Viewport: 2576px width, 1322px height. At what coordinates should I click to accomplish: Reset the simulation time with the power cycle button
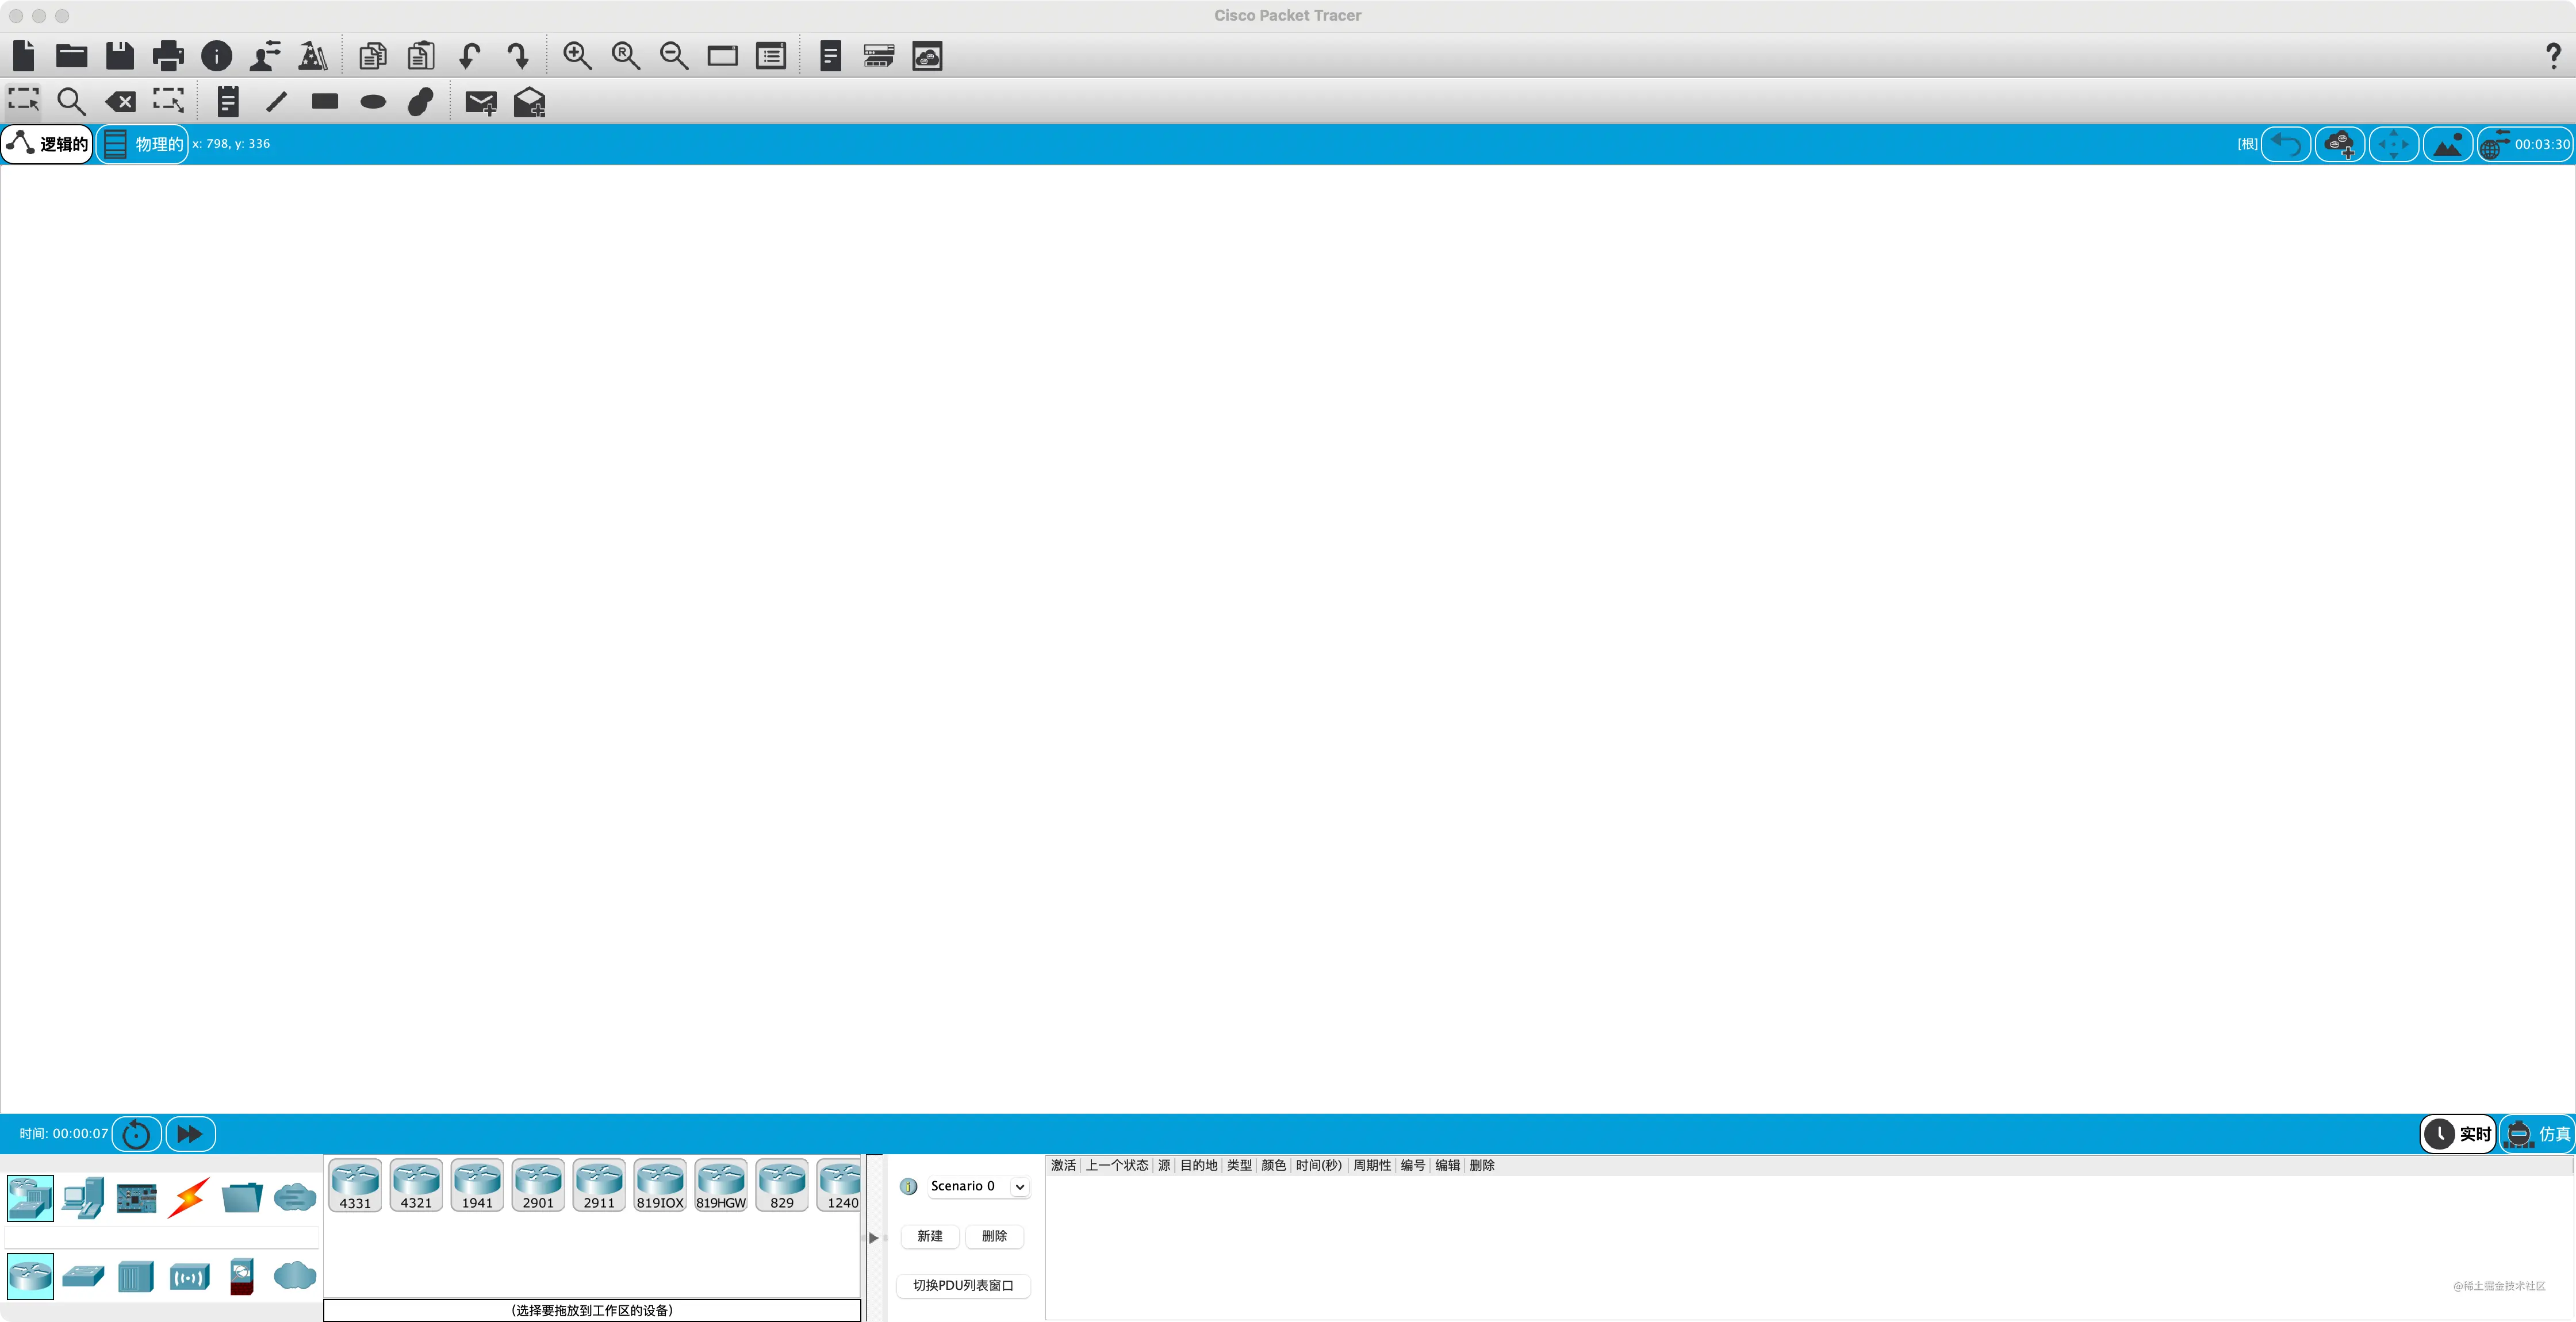pos(136,1133)
